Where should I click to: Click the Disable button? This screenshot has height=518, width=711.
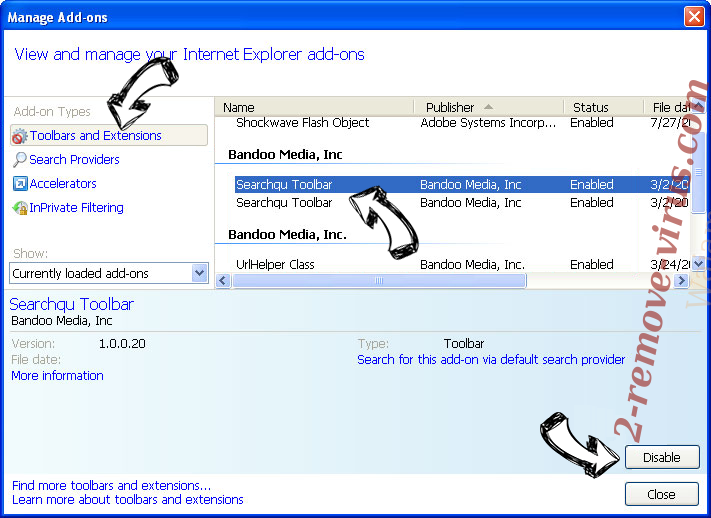point(662,457)
